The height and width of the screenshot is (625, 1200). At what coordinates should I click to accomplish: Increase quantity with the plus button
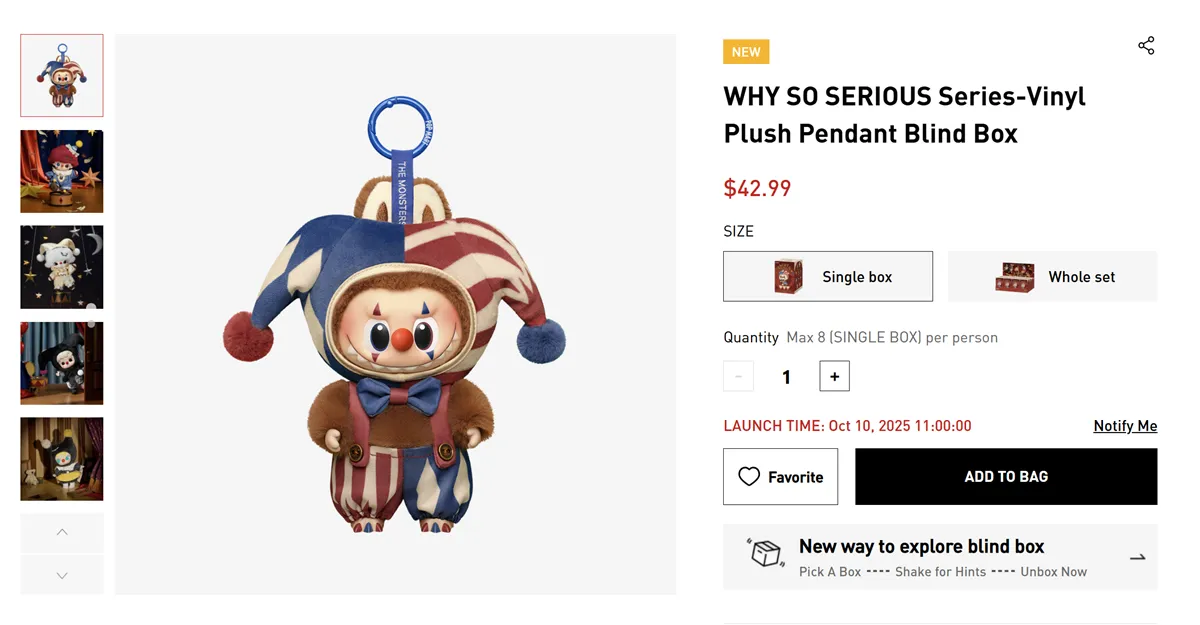[x=834, y=376]
